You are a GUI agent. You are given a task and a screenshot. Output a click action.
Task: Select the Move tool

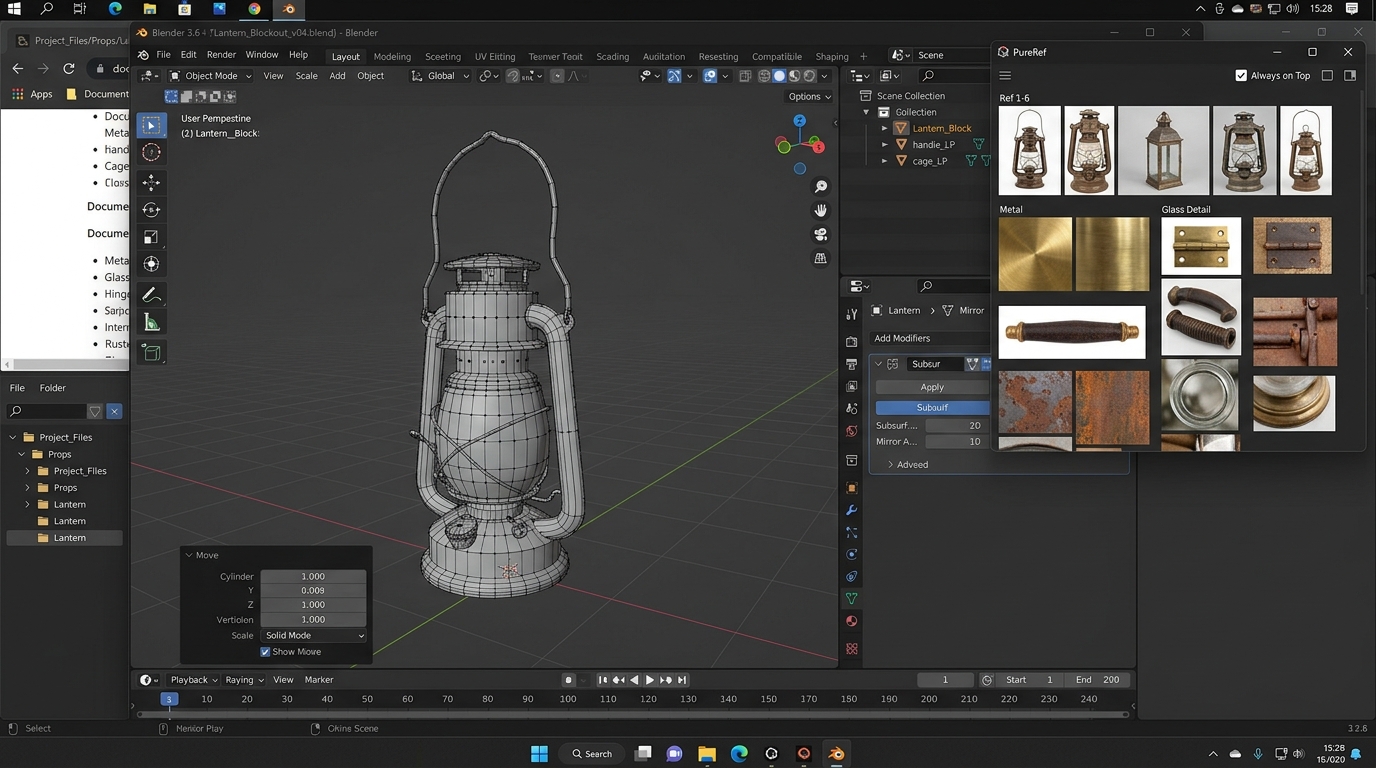click(x=151, y=182)
